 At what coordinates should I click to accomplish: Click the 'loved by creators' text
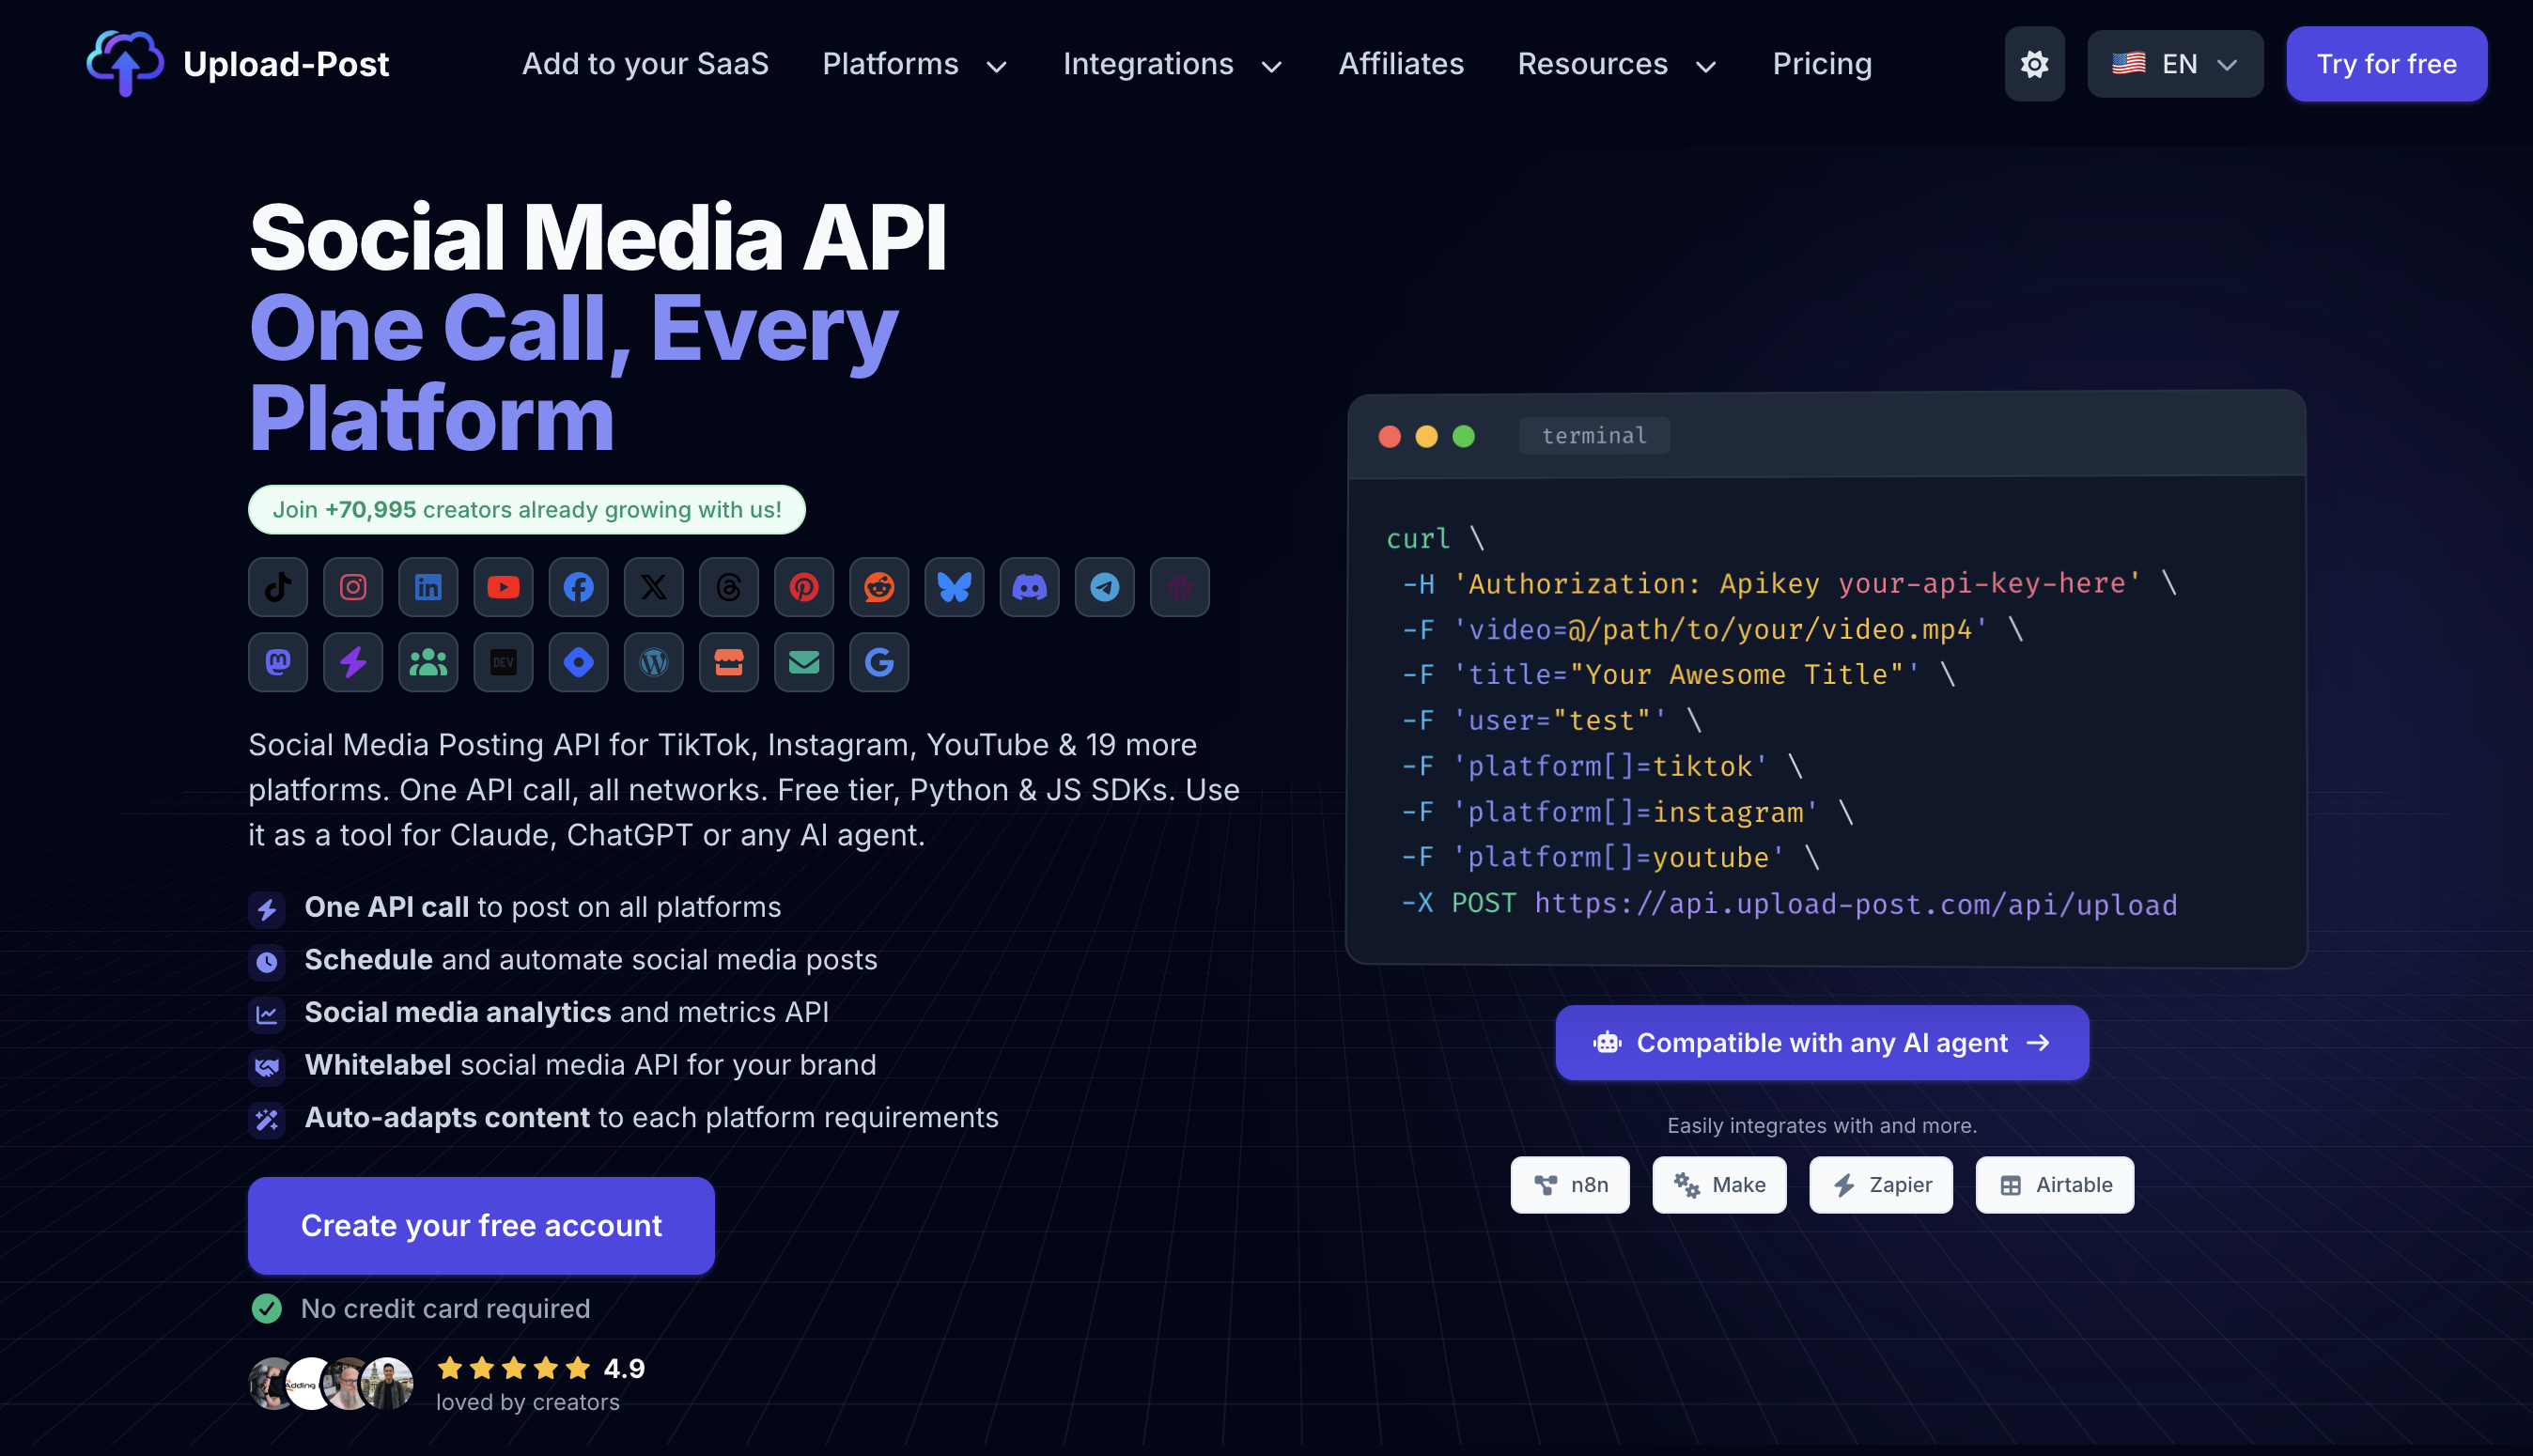coord(528,1403)
